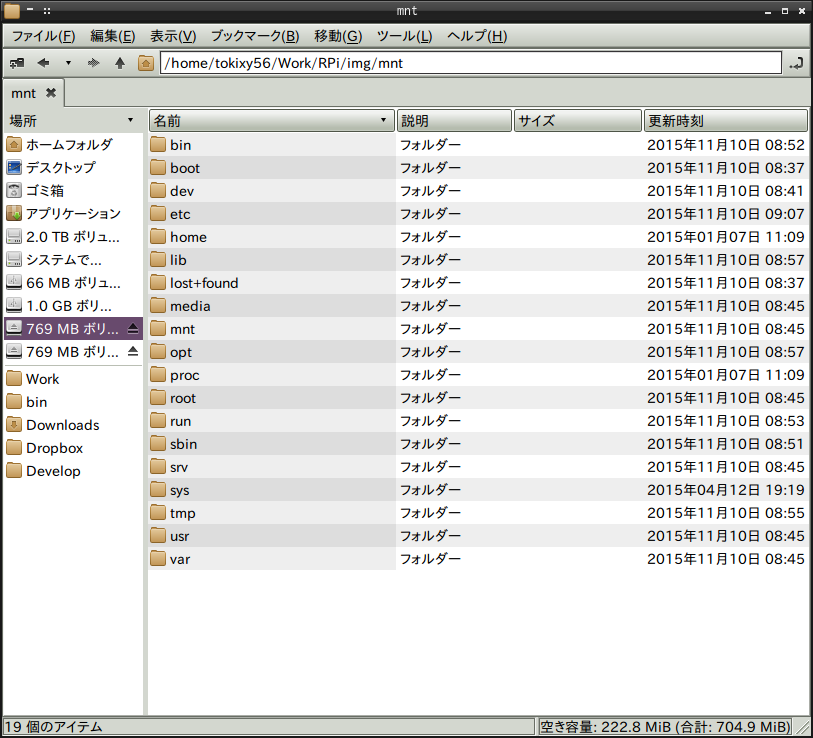
Task: Open Downloads bookmark in side pane
Action: tap(73, 425)
